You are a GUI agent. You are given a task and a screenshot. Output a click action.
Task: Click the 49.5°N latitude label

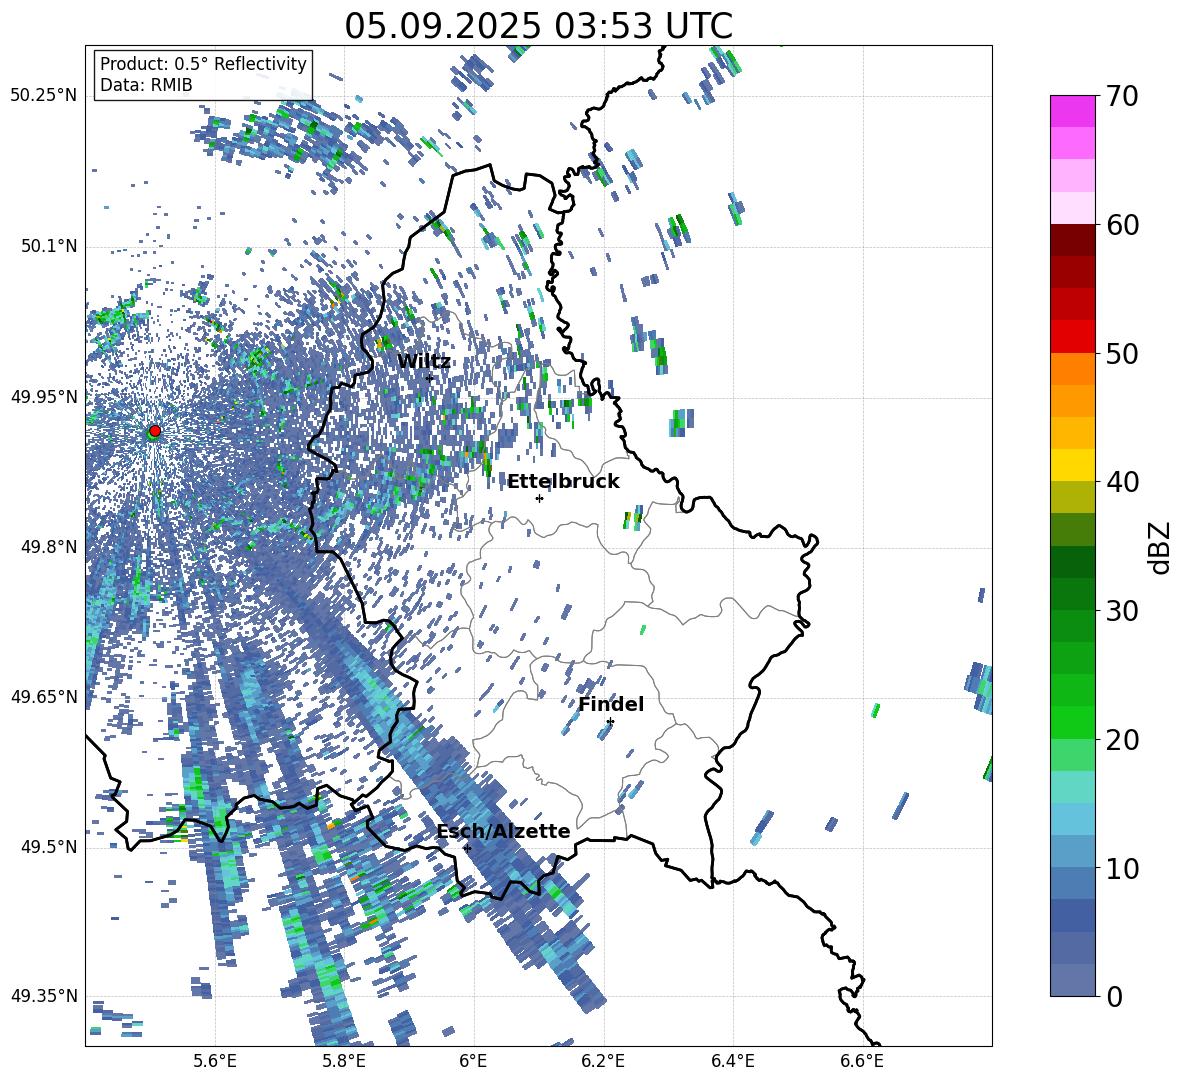[x=48, y=847]
